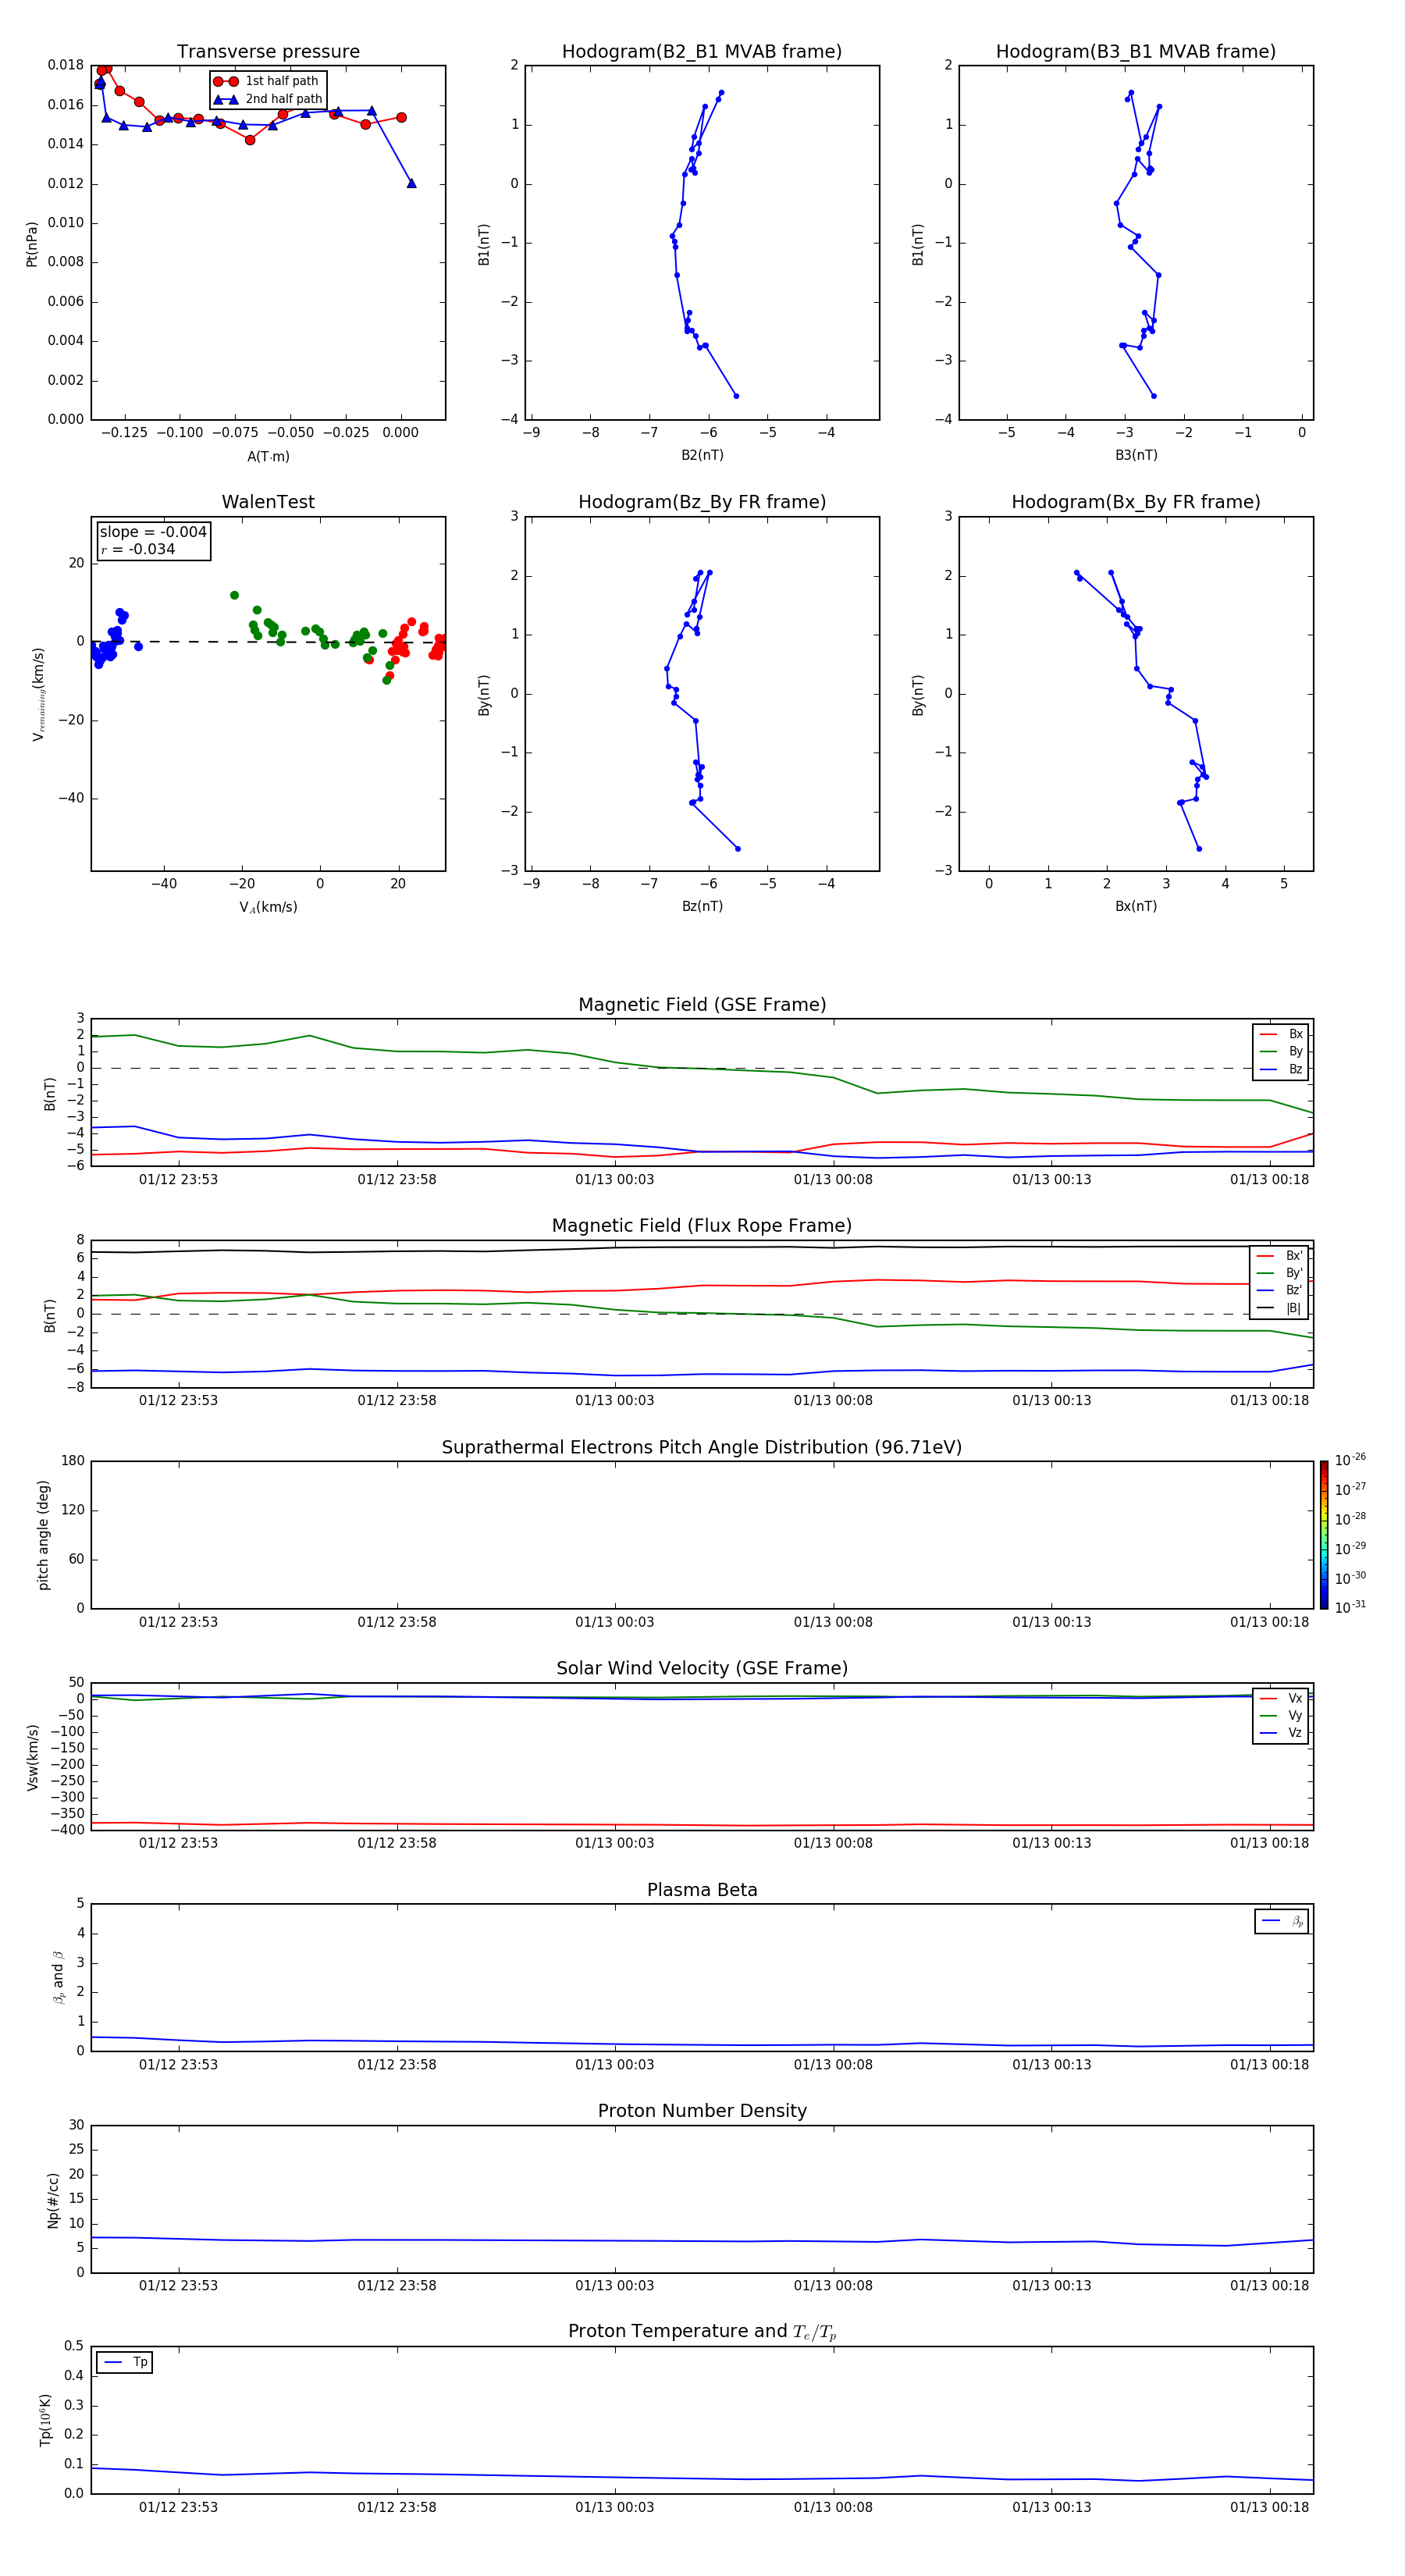Click the 'Transverse pressure' plot title

point(268,52)
